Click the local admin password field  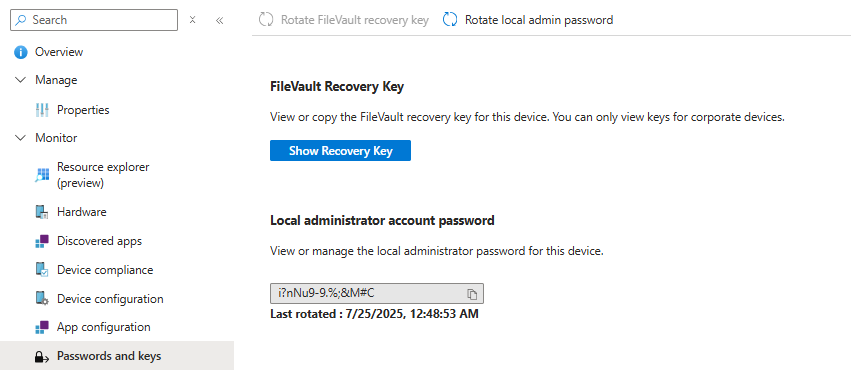click(377, 293)
